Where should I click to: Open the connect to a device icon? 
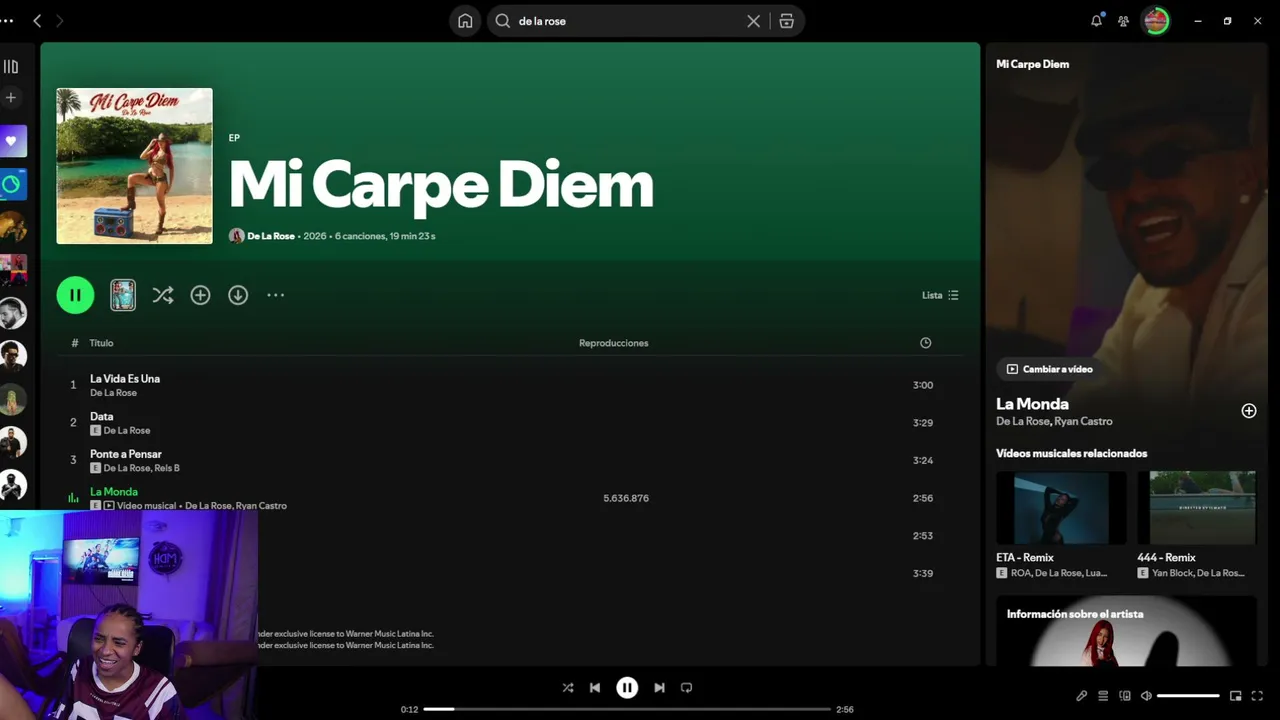(1125, 696)
